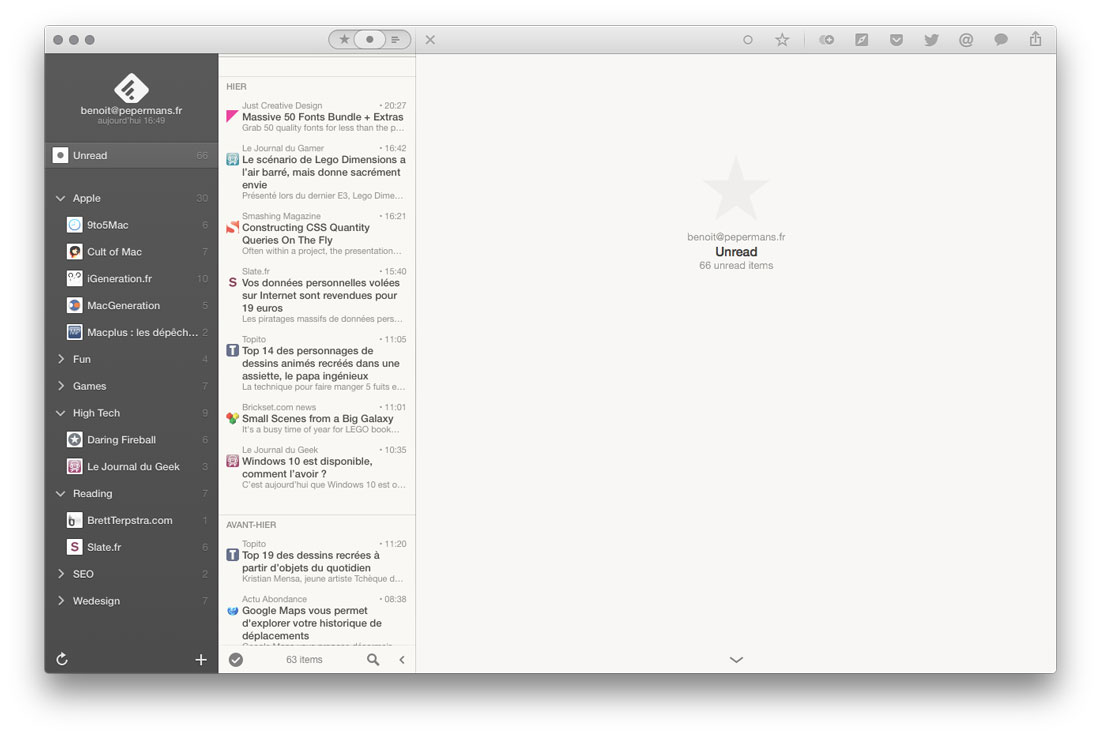The width and height of the screenshot is (1100, 736).
Task: Open the 9to5Mac feed
Action: point(131,225)
